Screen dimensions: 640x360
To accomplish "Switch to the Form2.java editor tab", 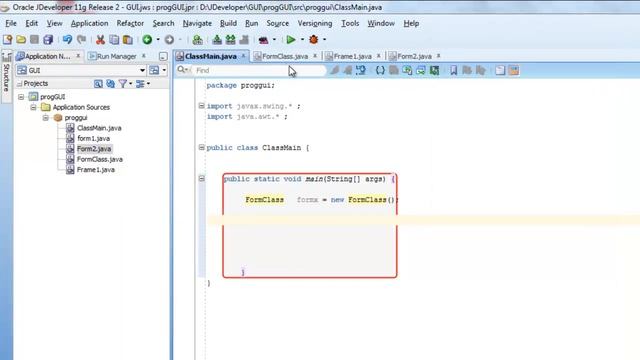I will [414, 56].
